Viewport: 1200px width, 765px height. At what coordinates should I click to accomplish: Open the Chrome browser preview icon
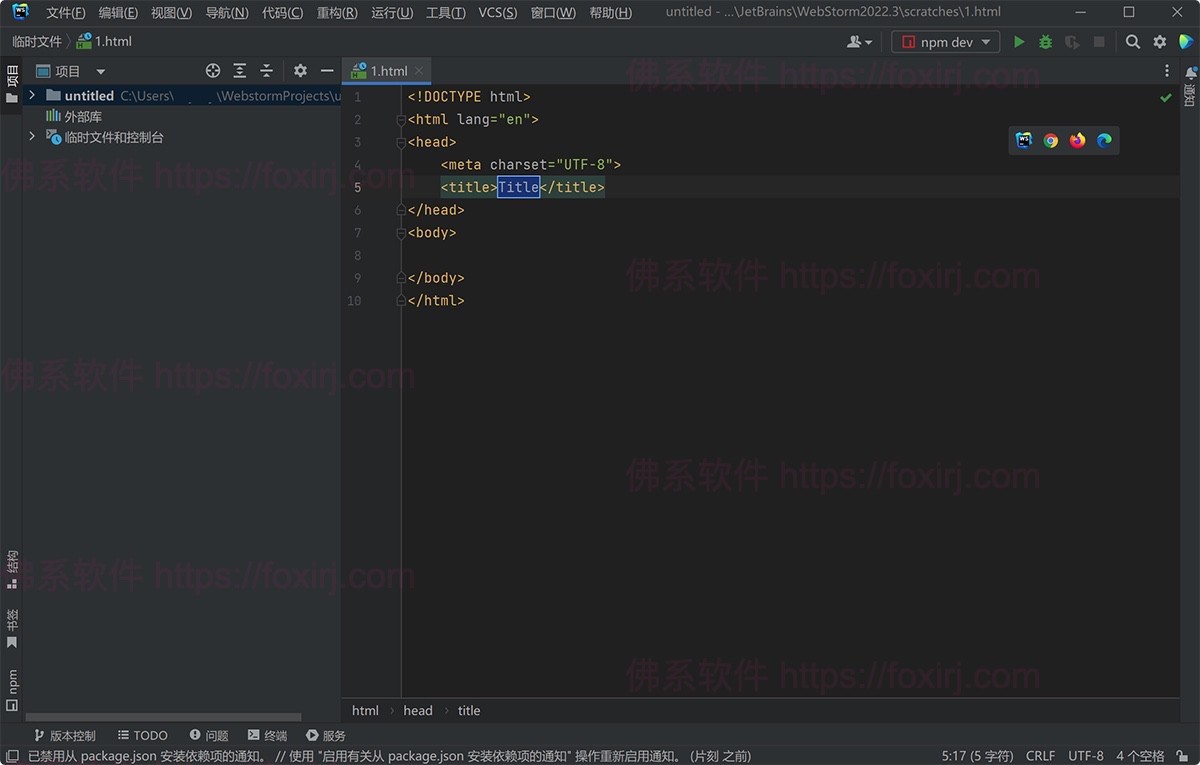tap(1050, 141)
